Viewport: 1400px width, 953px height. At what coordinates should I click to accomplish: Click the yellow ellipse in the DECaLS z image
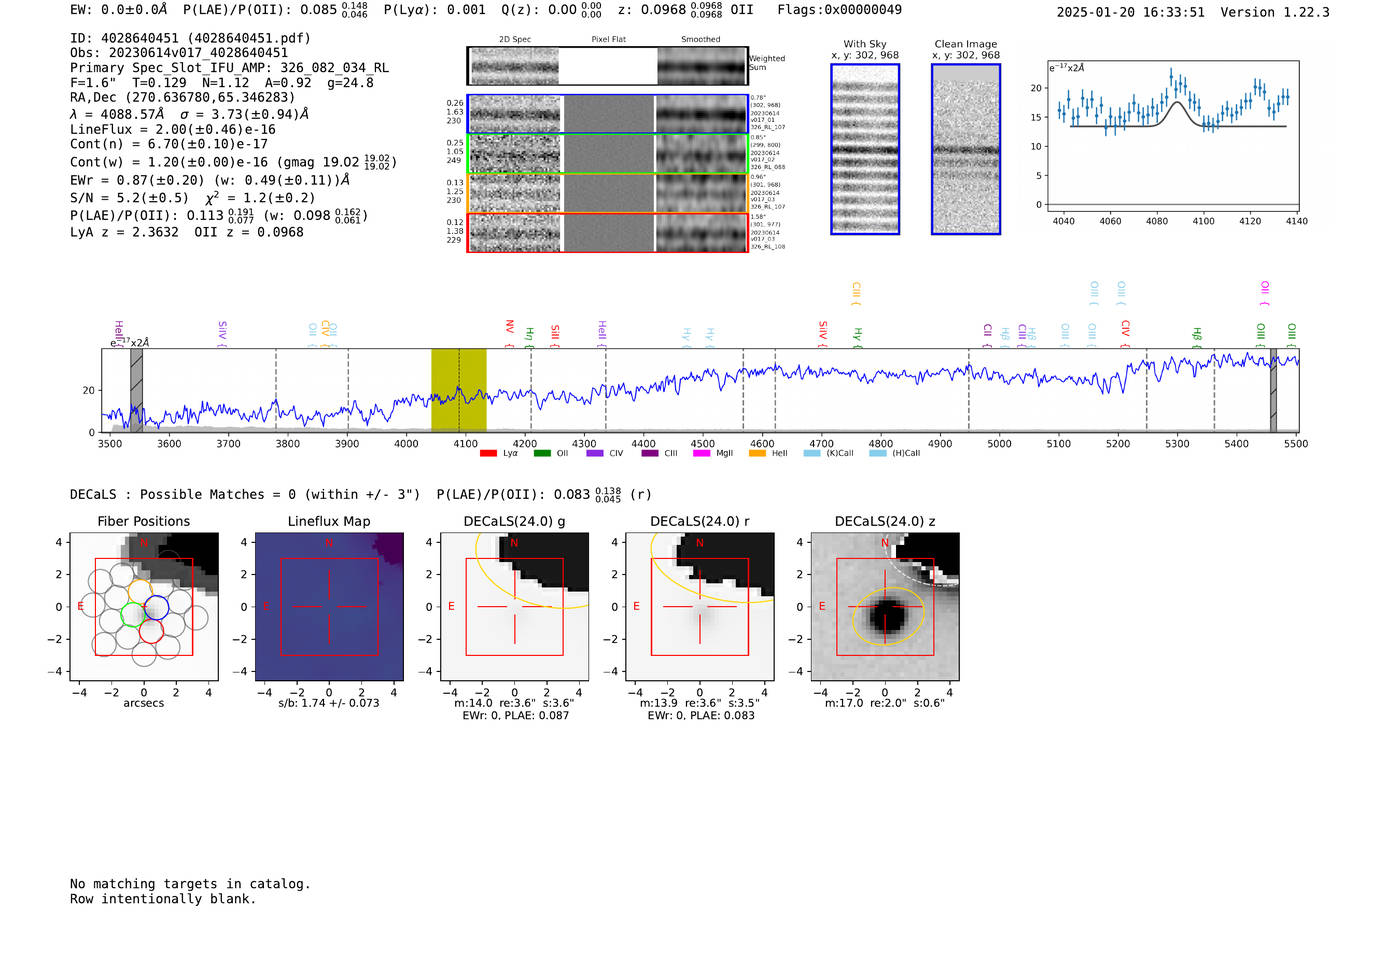[x=887, y=616]
